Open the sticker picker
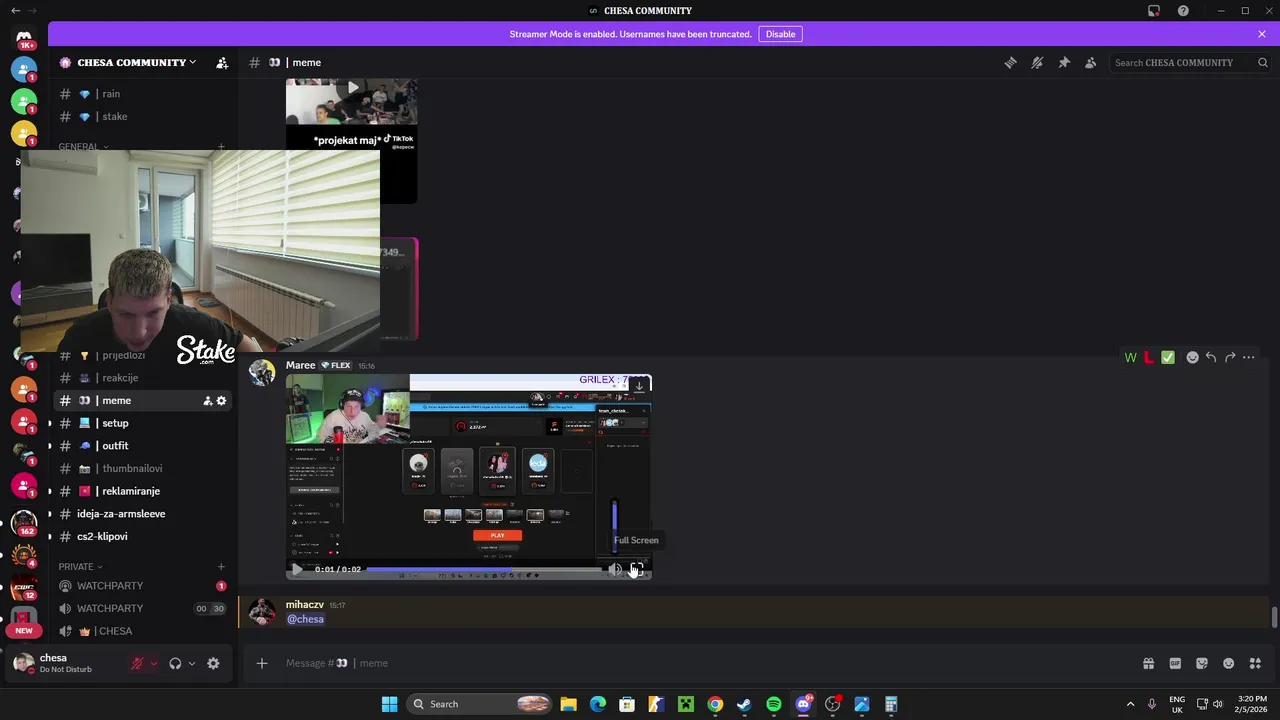This screenshot has width=1280, height=720. pos(1202,663)
